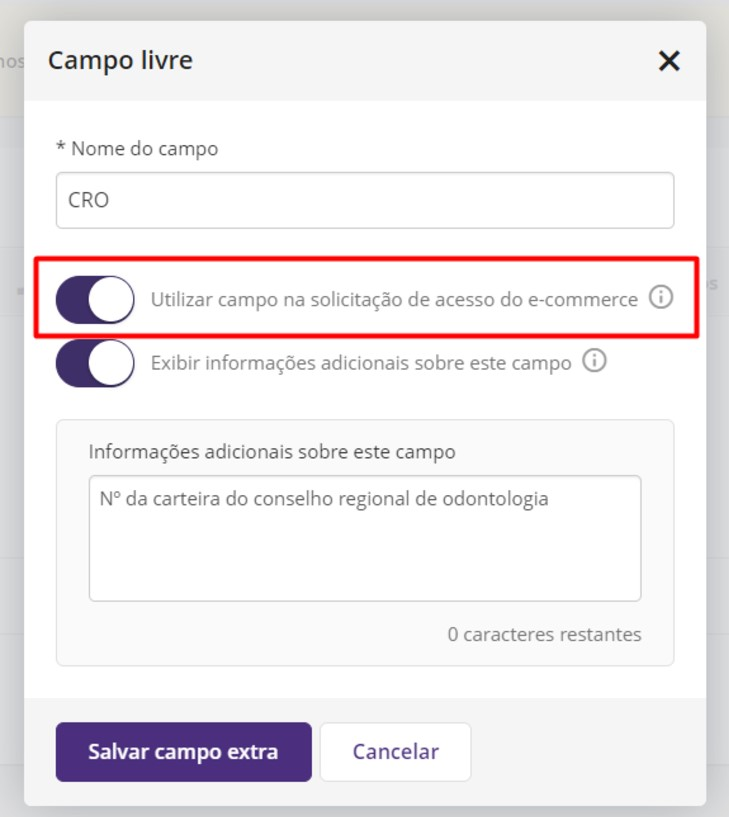Click the Informações adicionais sobre este campo heading
The image size is (729, 817).
tap(272, 452)
